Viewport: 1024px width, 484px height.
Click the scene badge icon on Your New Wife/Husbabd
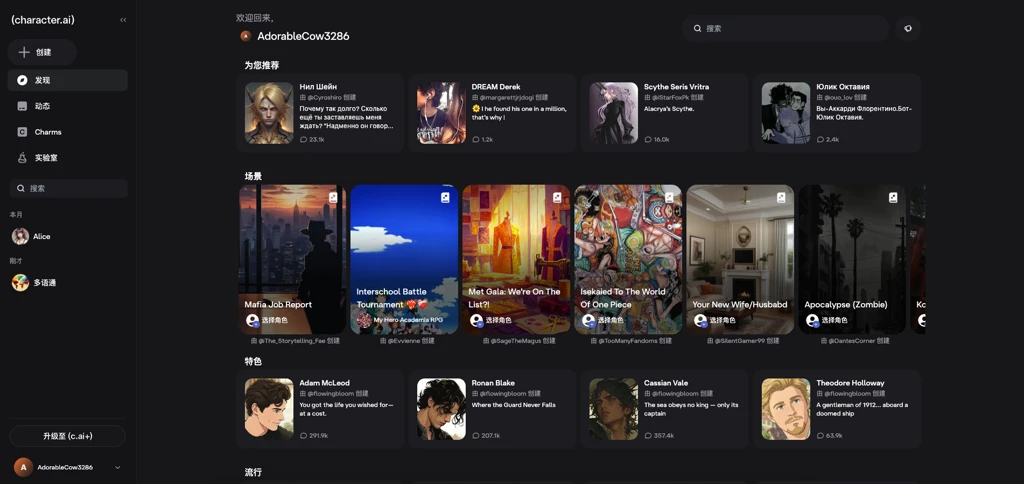pos(781,197)
